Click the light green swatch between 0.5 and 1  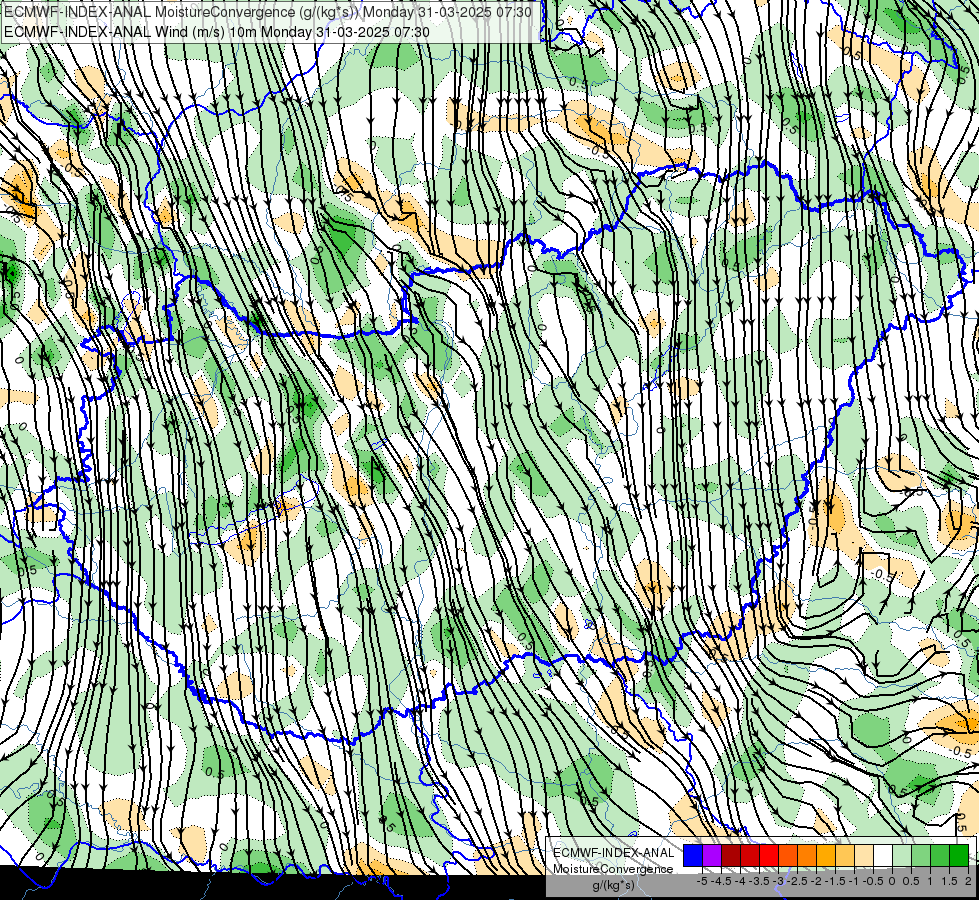click(x=921, y=856)
